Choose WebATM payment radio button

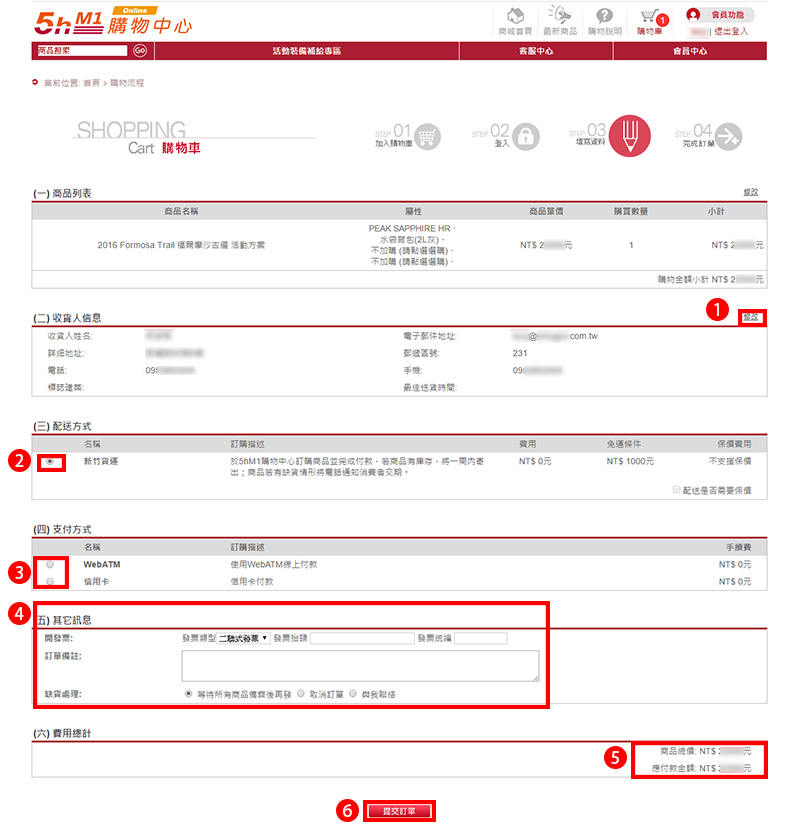point(50,565)
